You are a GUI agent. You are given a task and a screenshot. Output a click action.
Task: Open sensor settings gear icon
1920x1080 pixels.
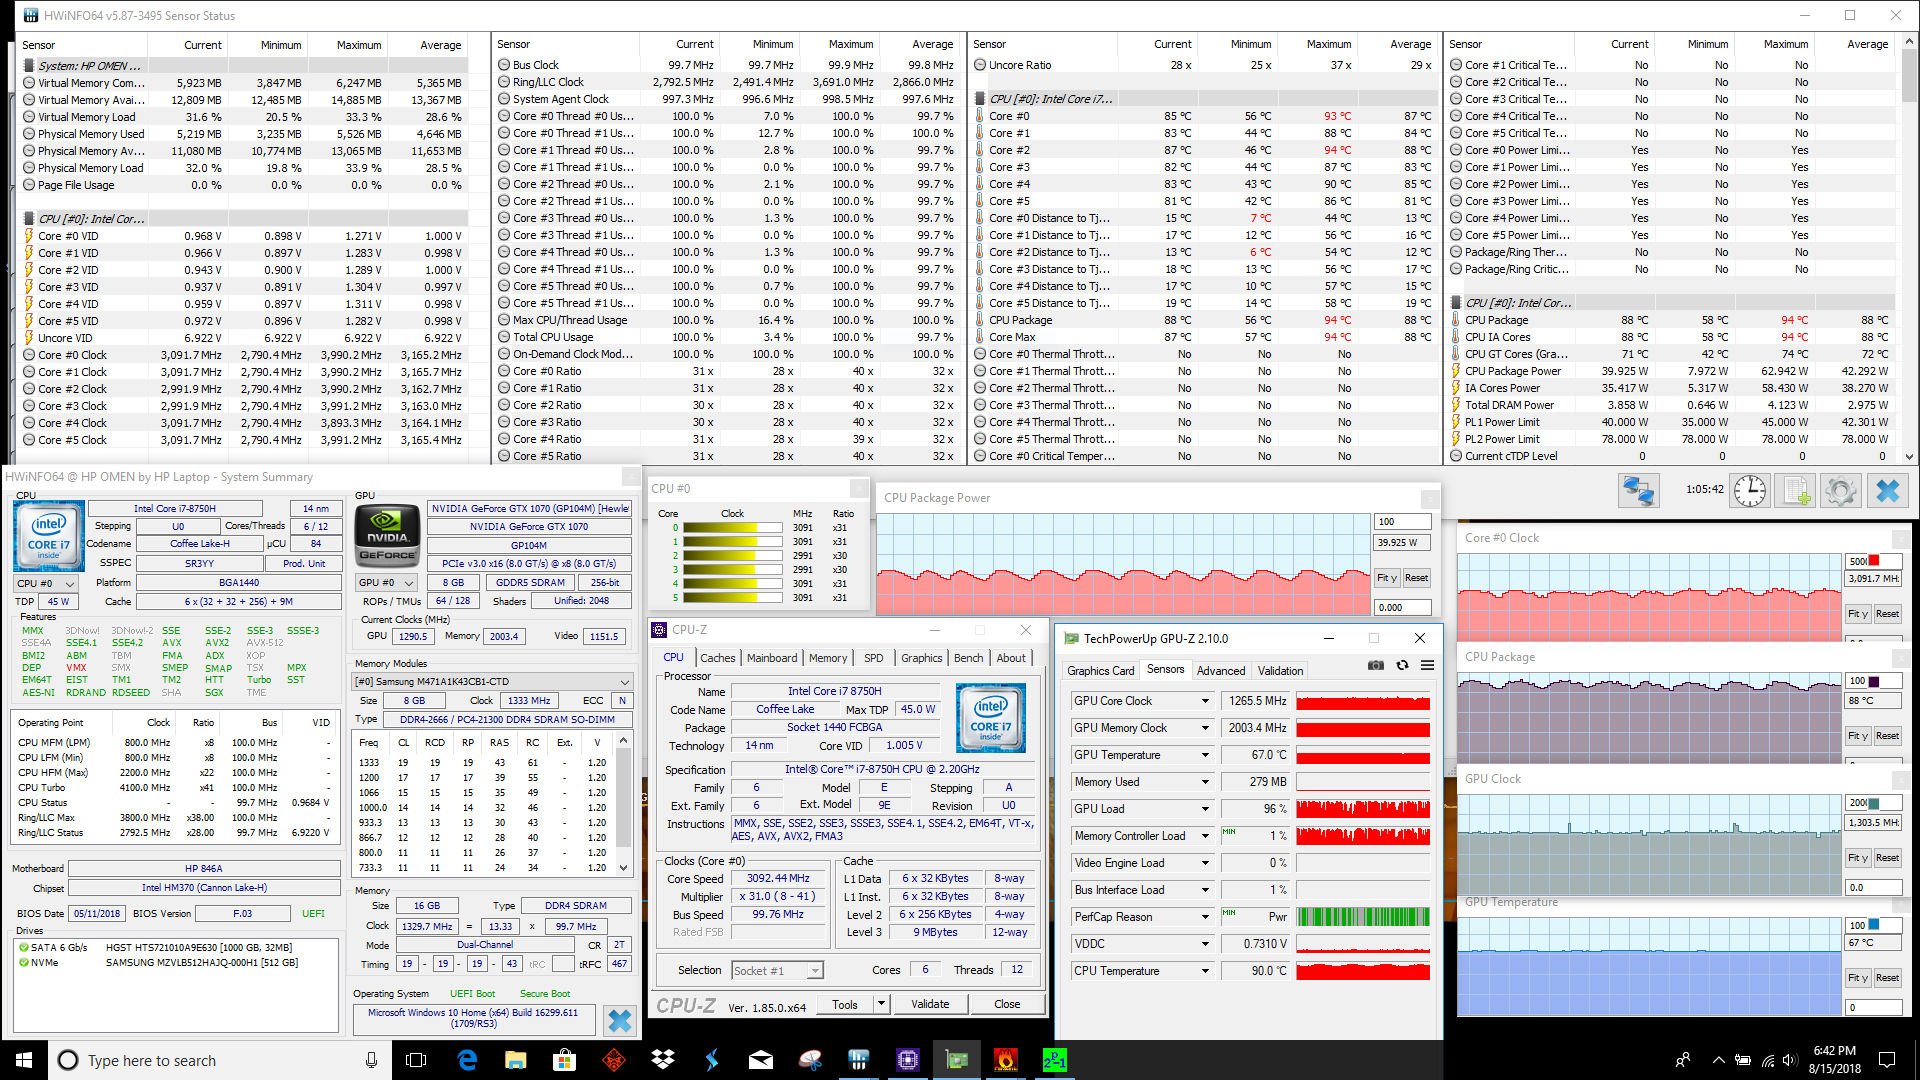1840,491
